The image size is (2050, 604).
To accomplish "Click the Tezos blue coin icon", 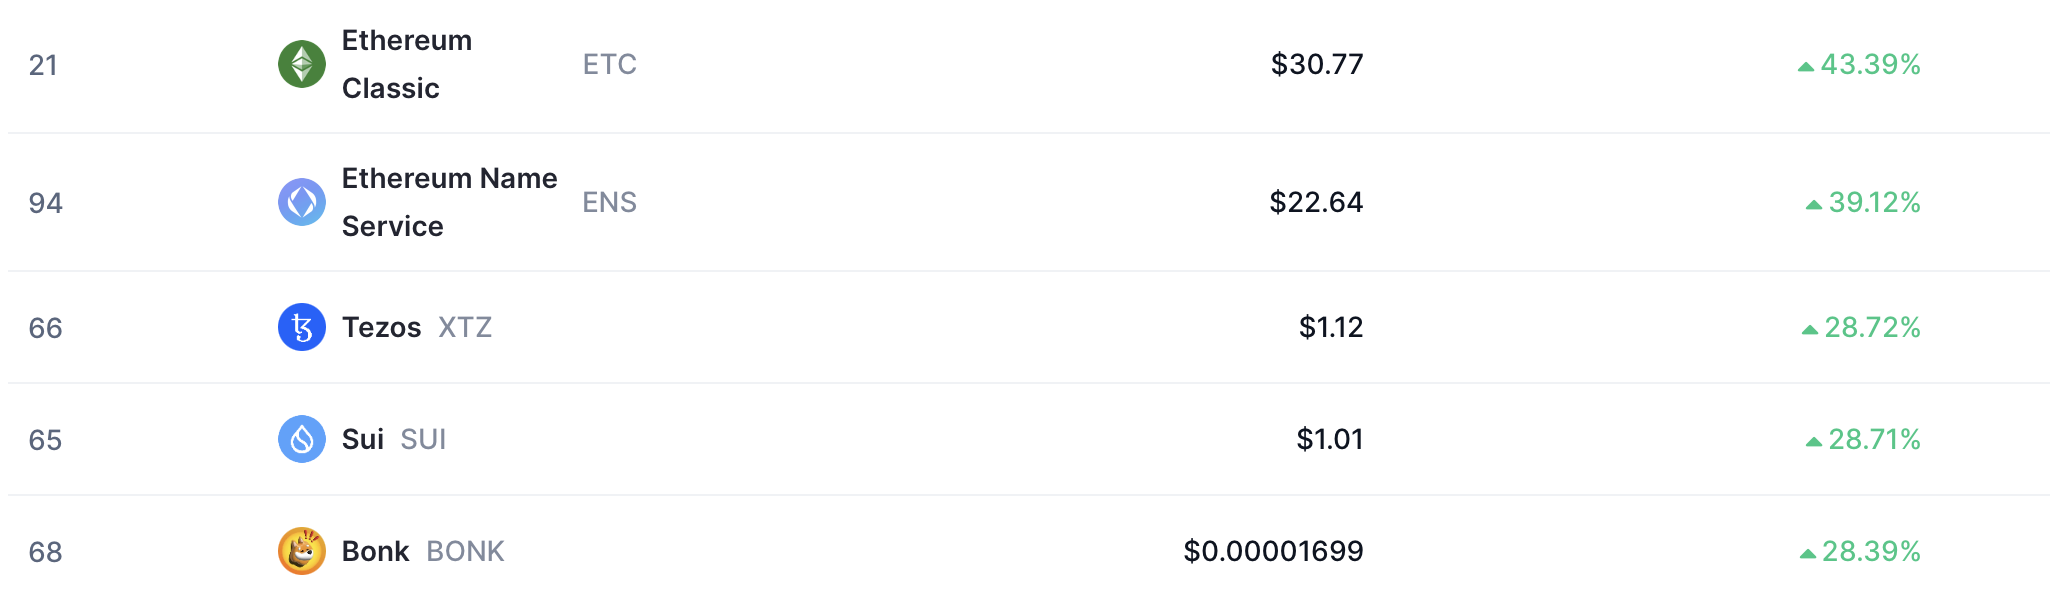I will [301, 327].
